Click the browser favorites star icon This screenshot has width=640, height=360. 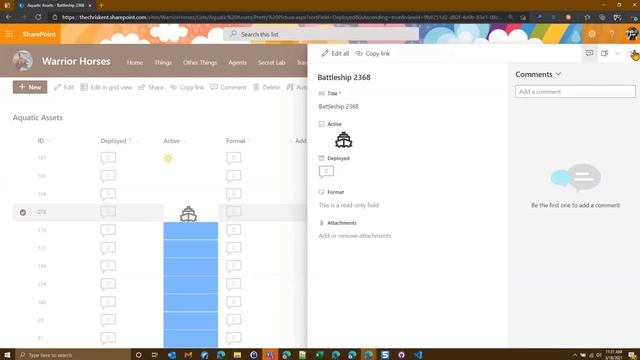[587, 17]
